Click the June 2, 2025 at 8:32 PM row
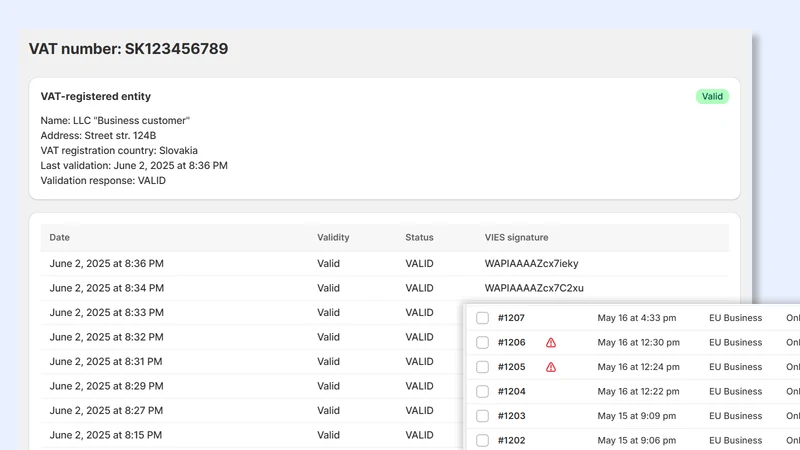This screenshot has height=450, width=800. [253, 337]
